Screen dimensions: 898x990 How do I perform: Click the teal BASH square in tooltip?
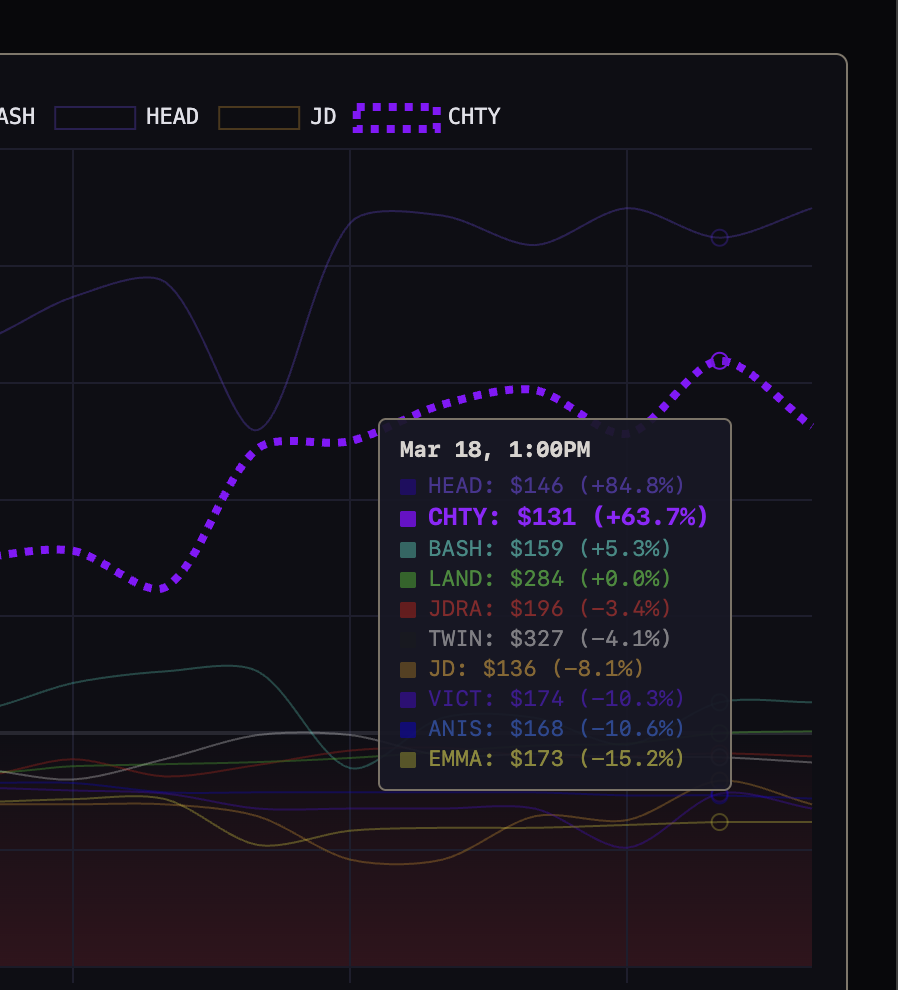coord(408,549)
